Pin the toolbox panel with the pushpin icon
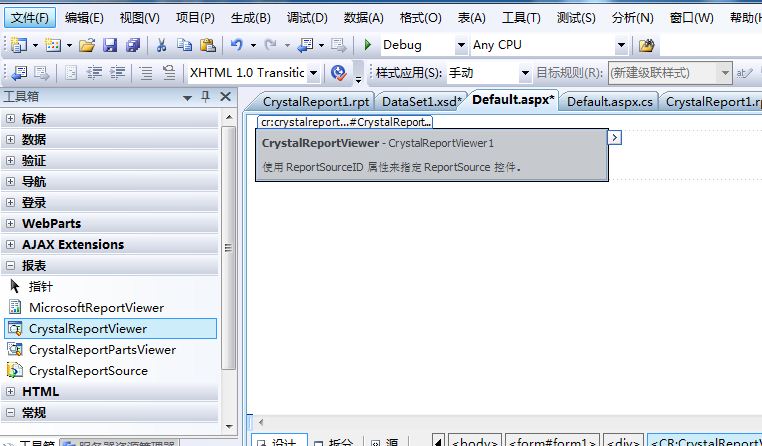The height and width of the screenshot is (446, 762). coord(205,96)
